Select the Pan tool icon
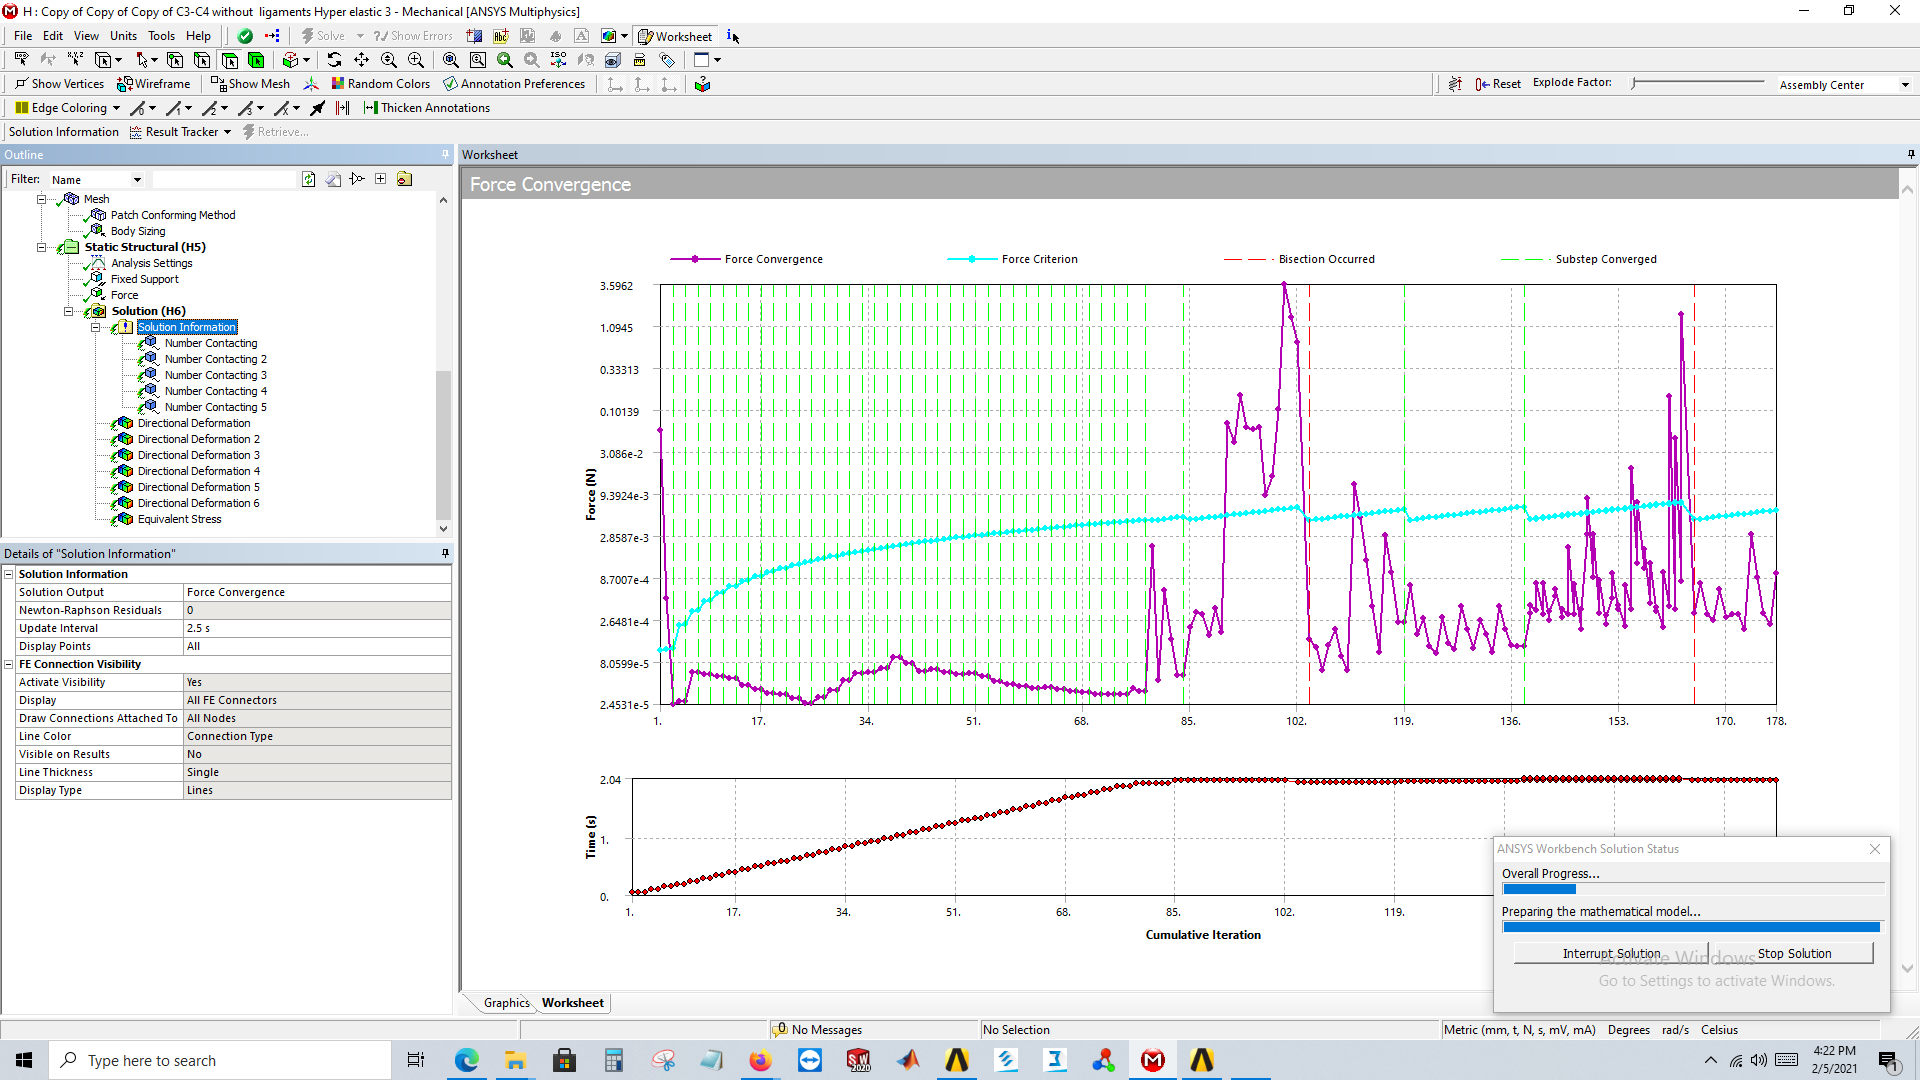The height and width of the screenshot is (1080, 1920). (x=361, y=60)
